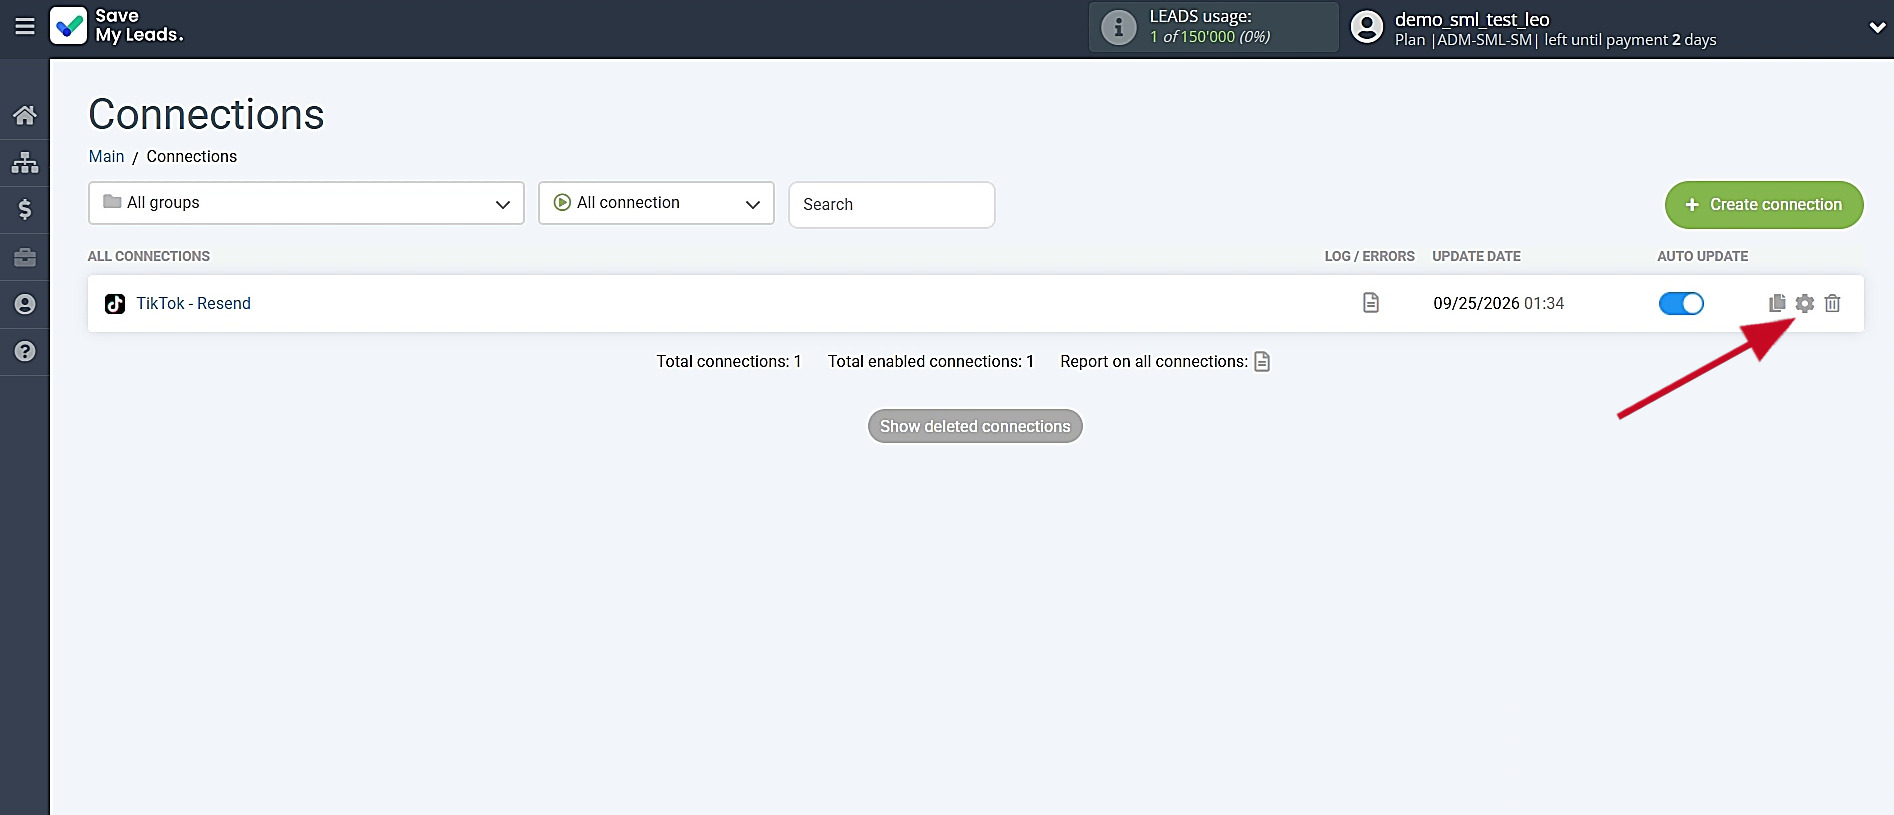Screen dimensions: 1894x815
Task: Delete TikTok - Resend with trash icon
Action: click(1832, 303)
